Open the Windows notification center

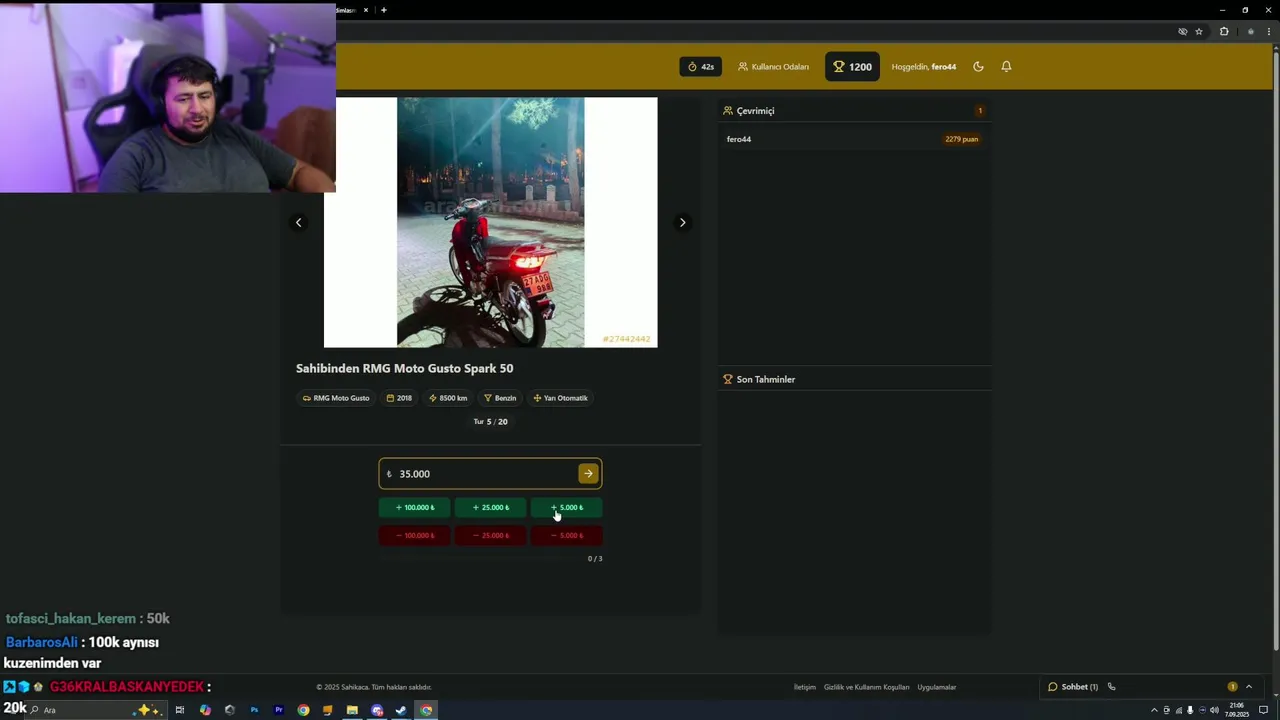tap(1263, 710)
